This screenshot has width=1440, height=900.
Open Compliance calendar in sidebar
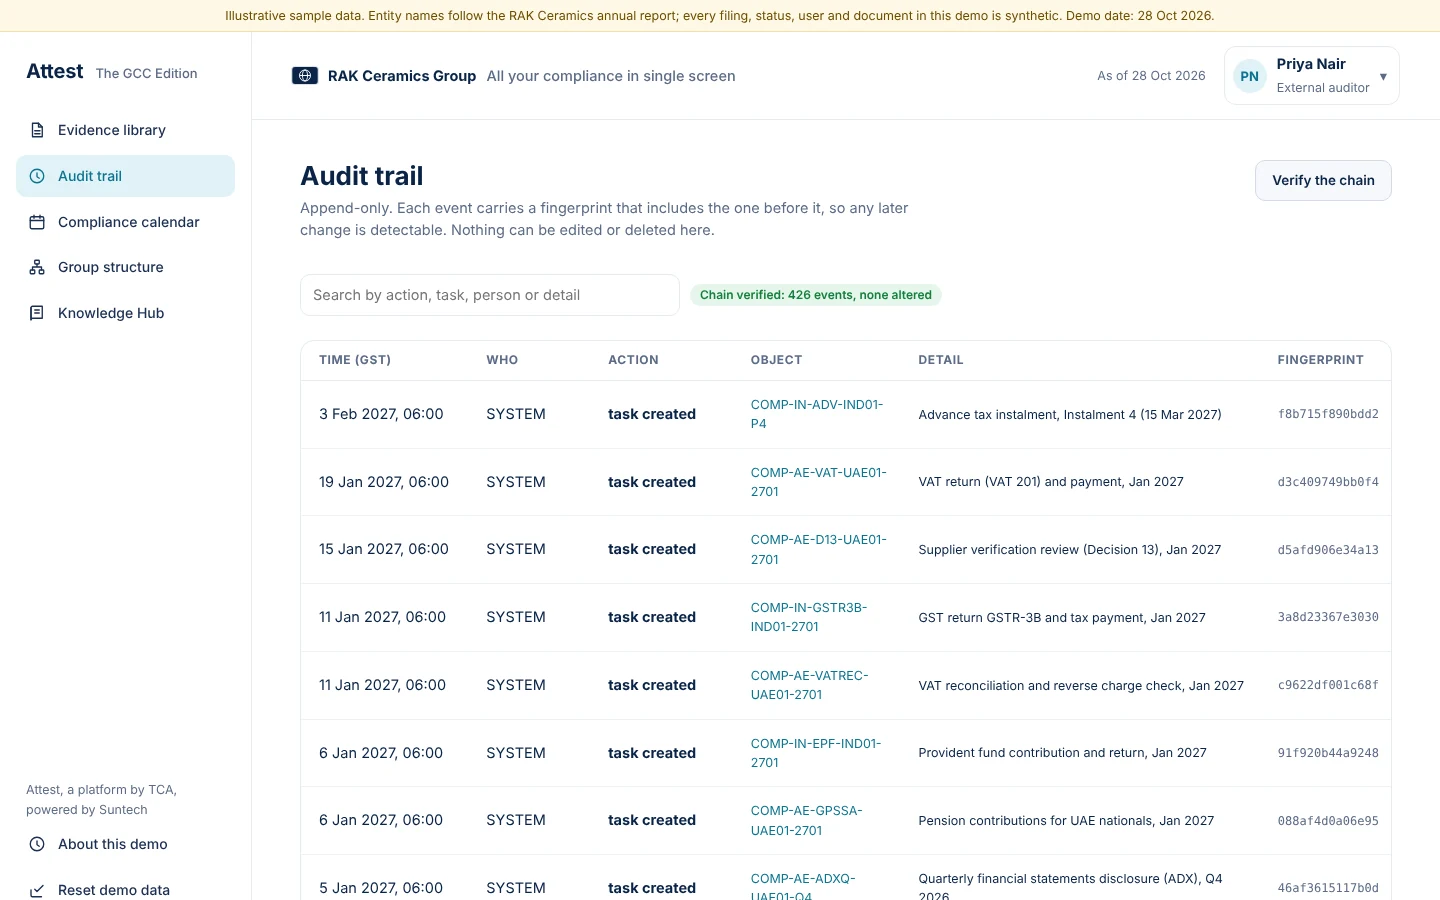(x=125, y=222)
